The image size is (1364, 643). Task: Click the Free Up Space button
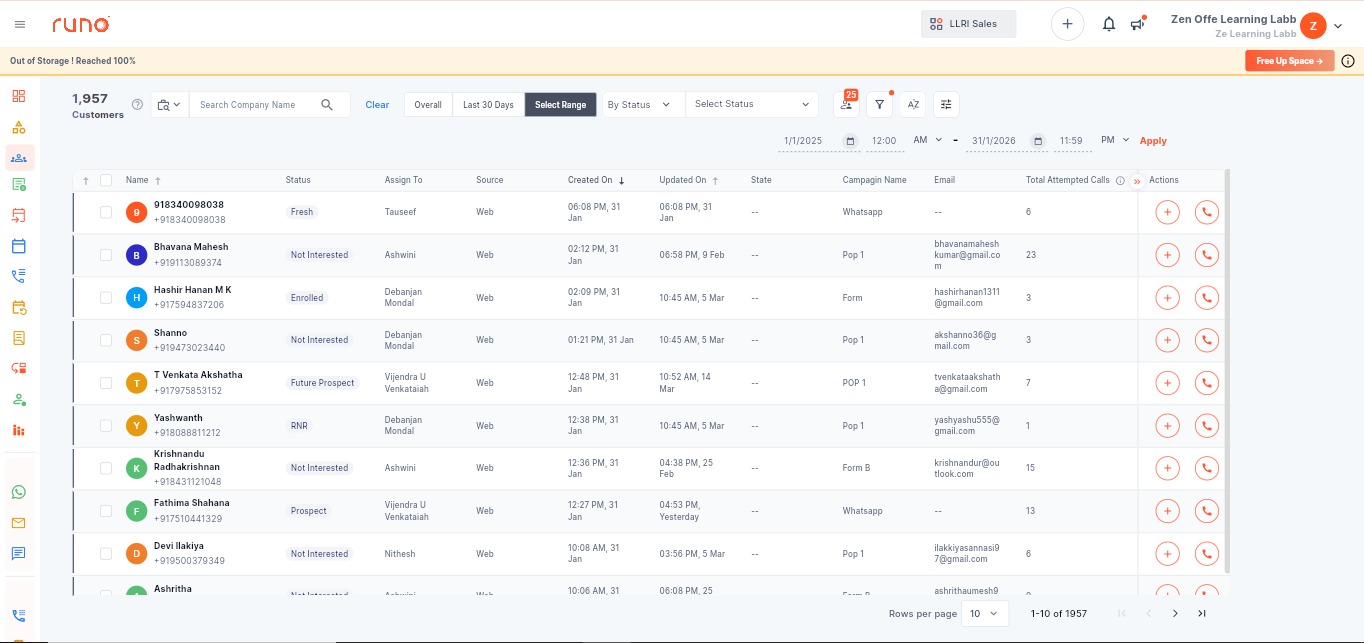coord(1289,61)
